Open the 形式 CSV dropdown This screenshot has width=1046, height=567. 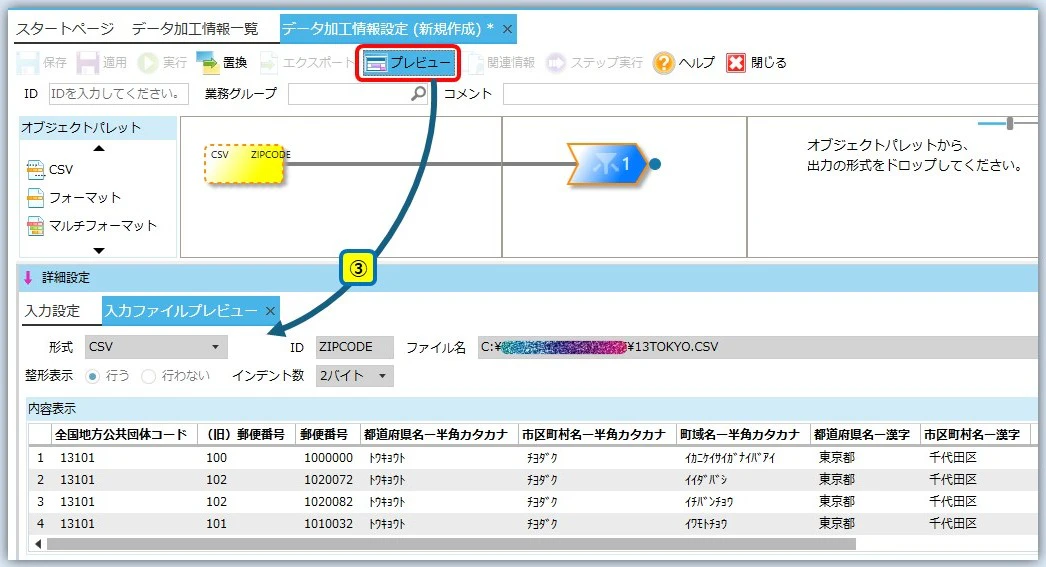pos(156,347)
